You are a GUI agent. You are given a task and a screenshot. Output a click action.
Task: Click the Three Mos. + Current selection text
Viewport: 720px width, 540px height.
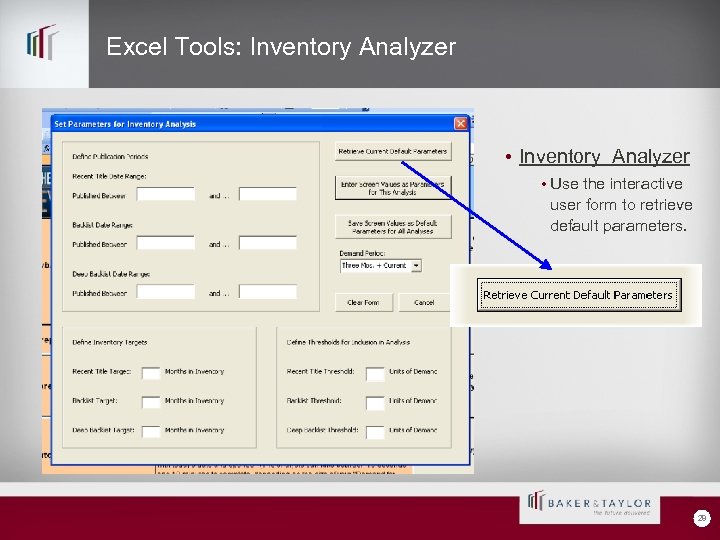374,265
